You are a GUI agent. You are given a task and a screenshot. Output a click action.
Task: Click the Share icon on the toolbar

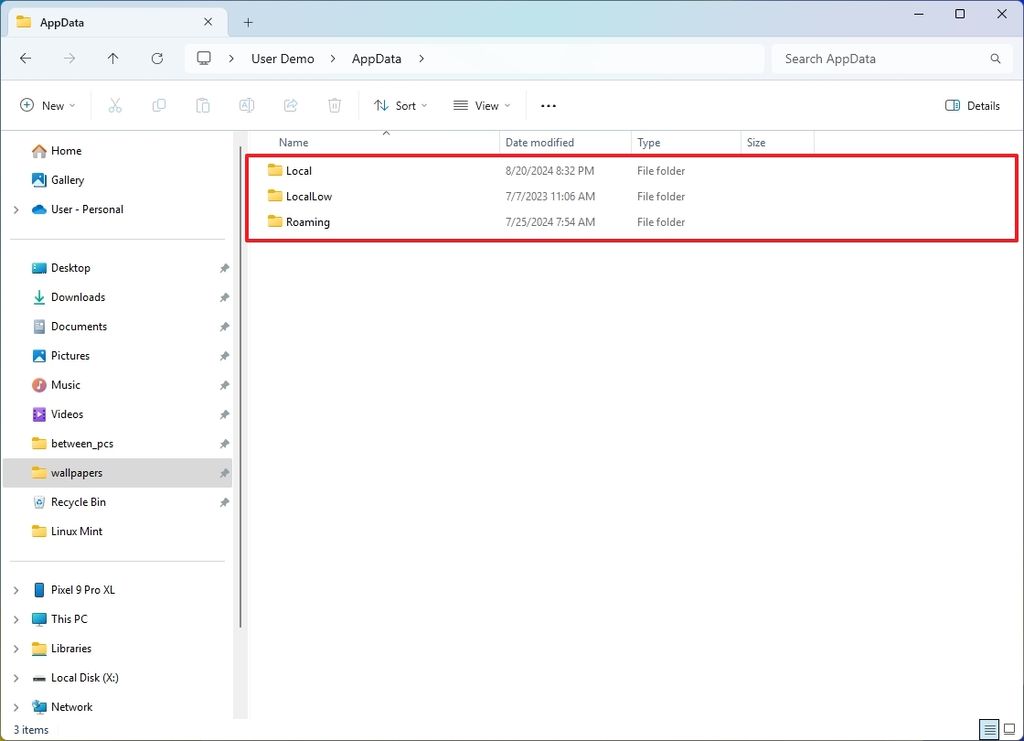coord(290,105)
